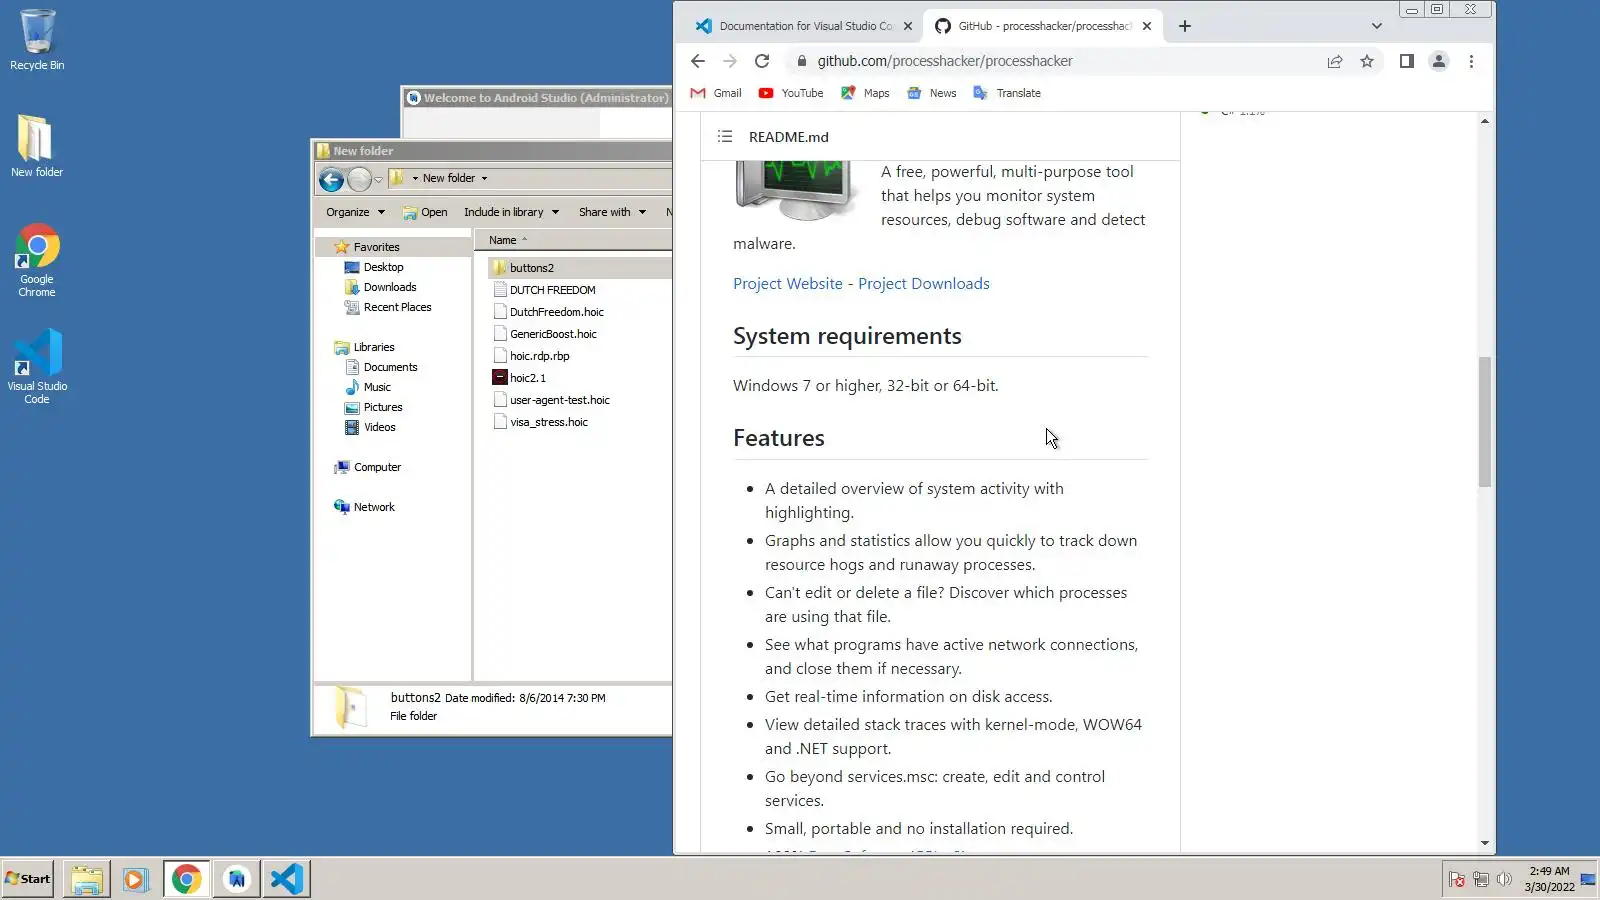
Task: Open the Maps bookmark
Action: (865, 93)
